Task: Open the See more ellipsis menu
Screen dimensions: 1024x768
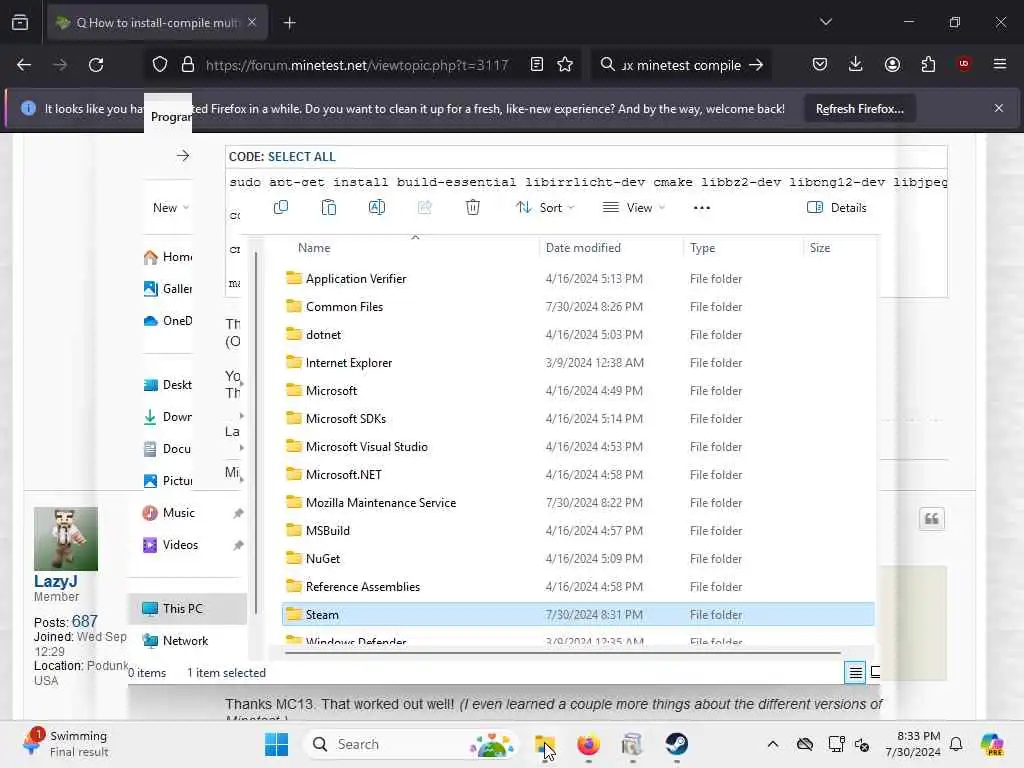Action: pos(701,208)
